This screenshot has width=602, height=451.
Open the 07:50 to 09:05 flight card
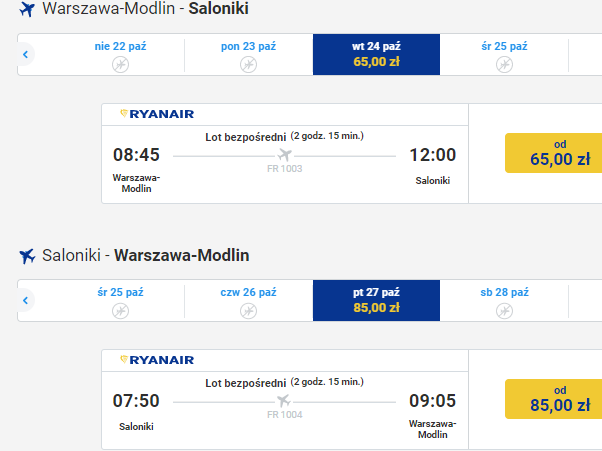pos(285,400)
